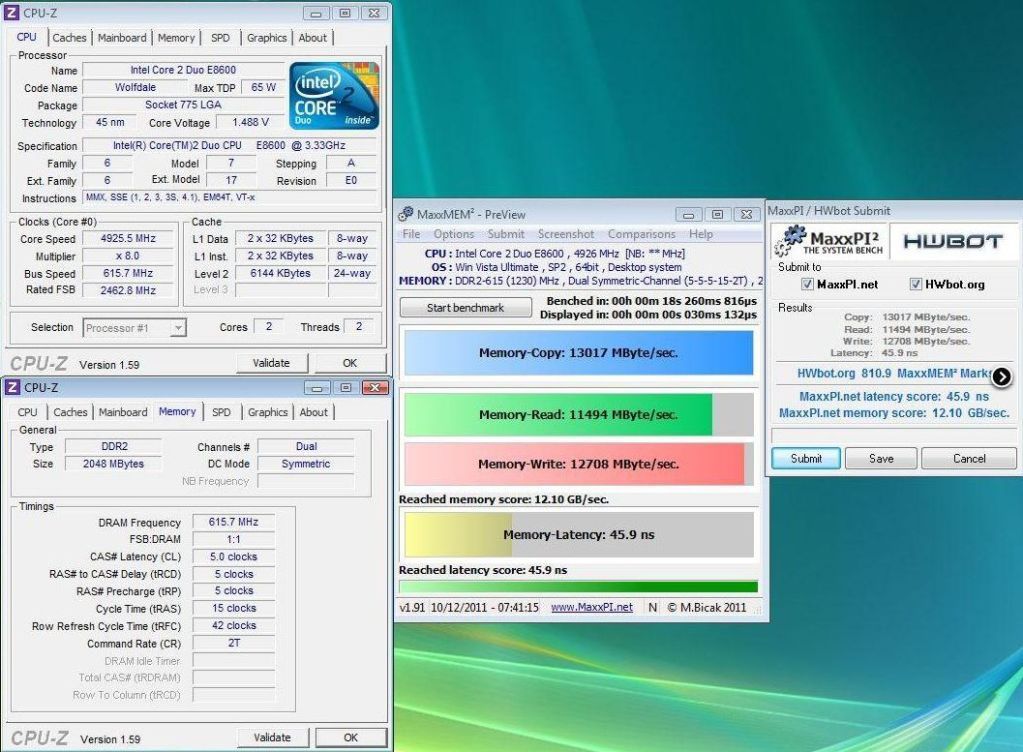Click the CPU-Z app icon in Memory window title
The width and height of the screenshot is (1023, 752).
12,387
